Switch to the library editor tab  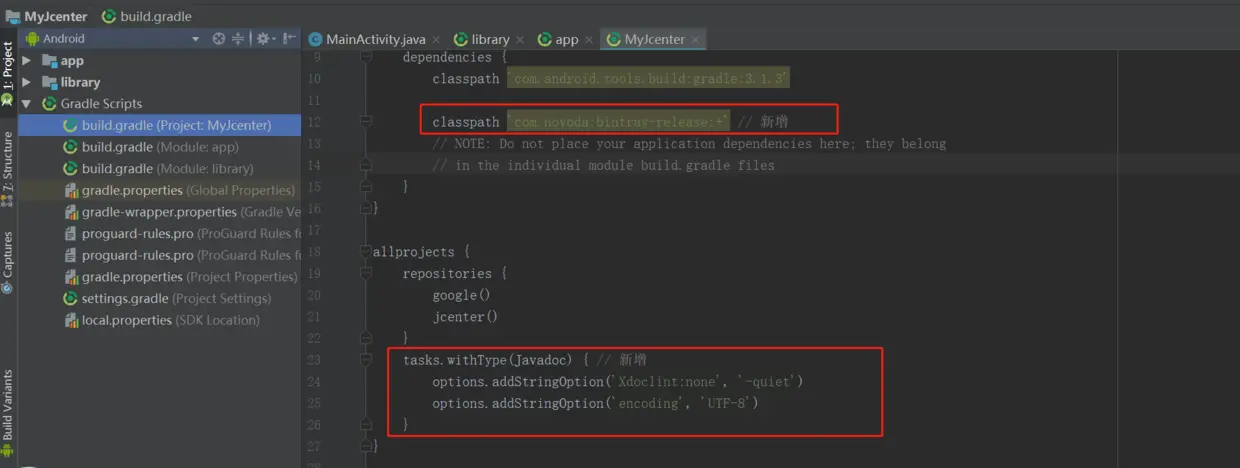[x=490, y=39]
